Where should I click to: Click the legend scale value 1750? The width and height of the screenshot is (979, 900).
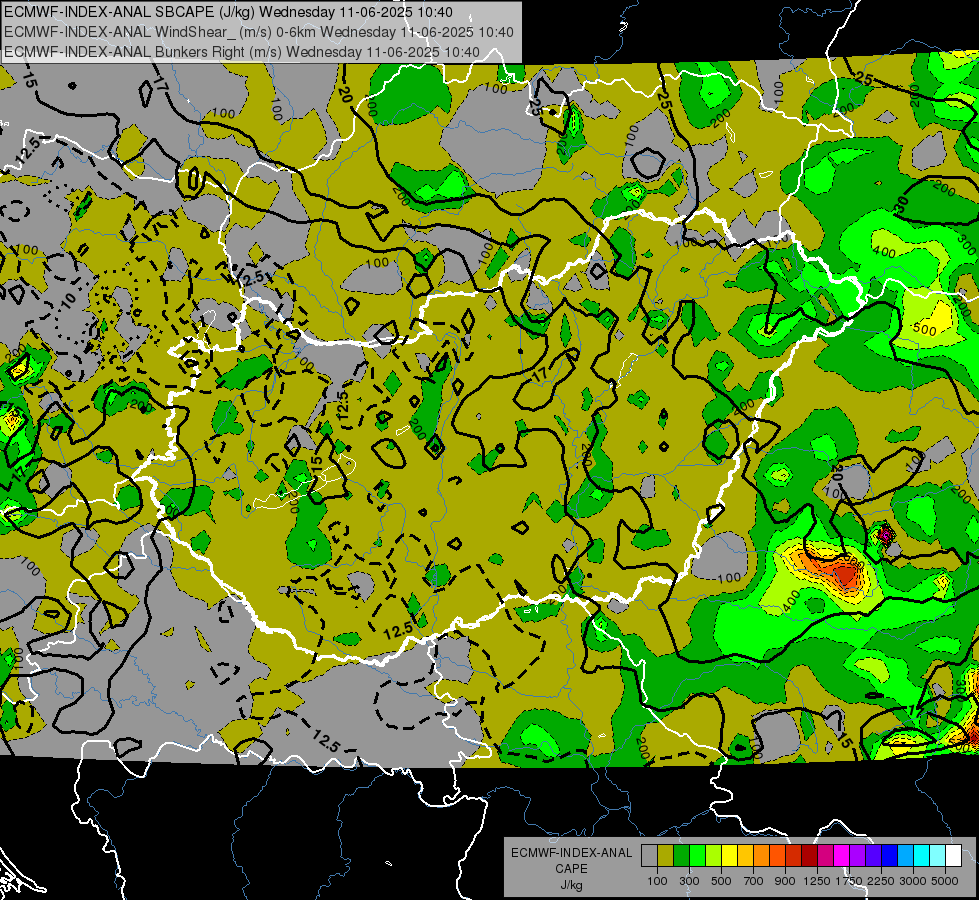[849, 881]
